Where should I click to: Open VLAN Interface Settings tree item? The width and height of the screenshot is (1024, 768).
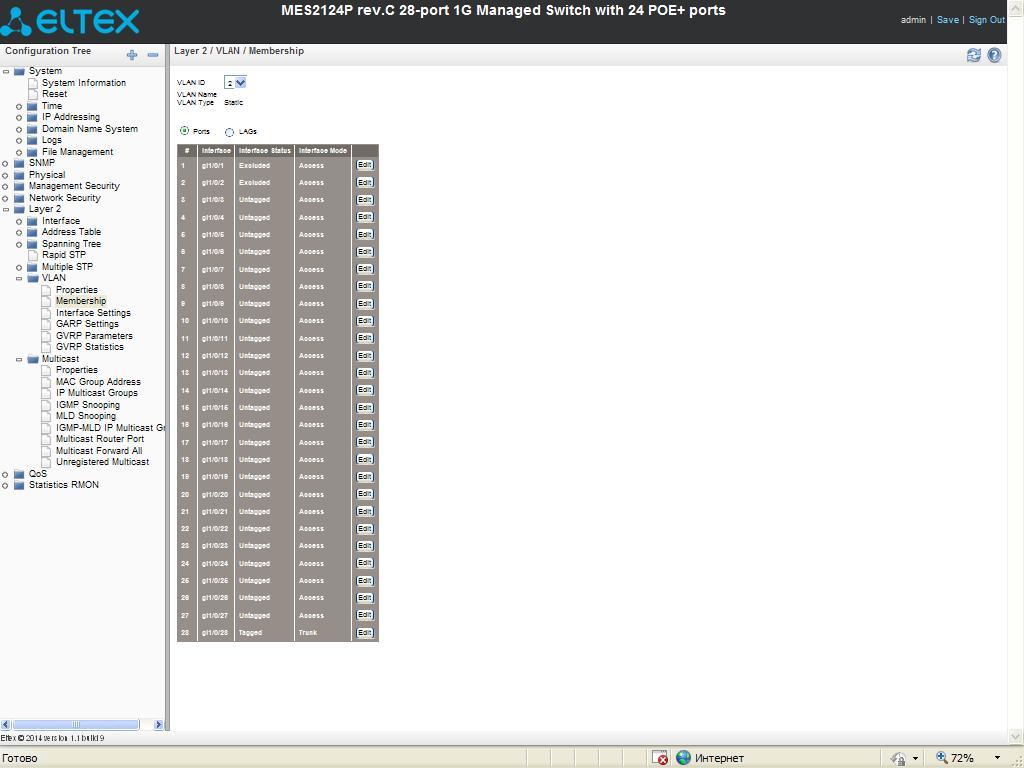pyautogui.click(x=93, y=313)
